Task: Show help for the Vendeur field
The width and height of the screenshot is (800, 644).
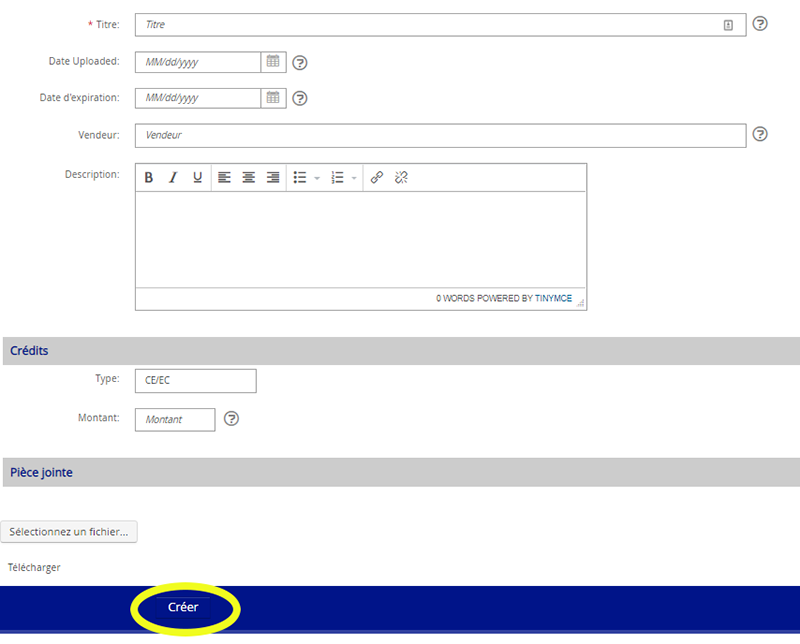Action: pos(760,134)
